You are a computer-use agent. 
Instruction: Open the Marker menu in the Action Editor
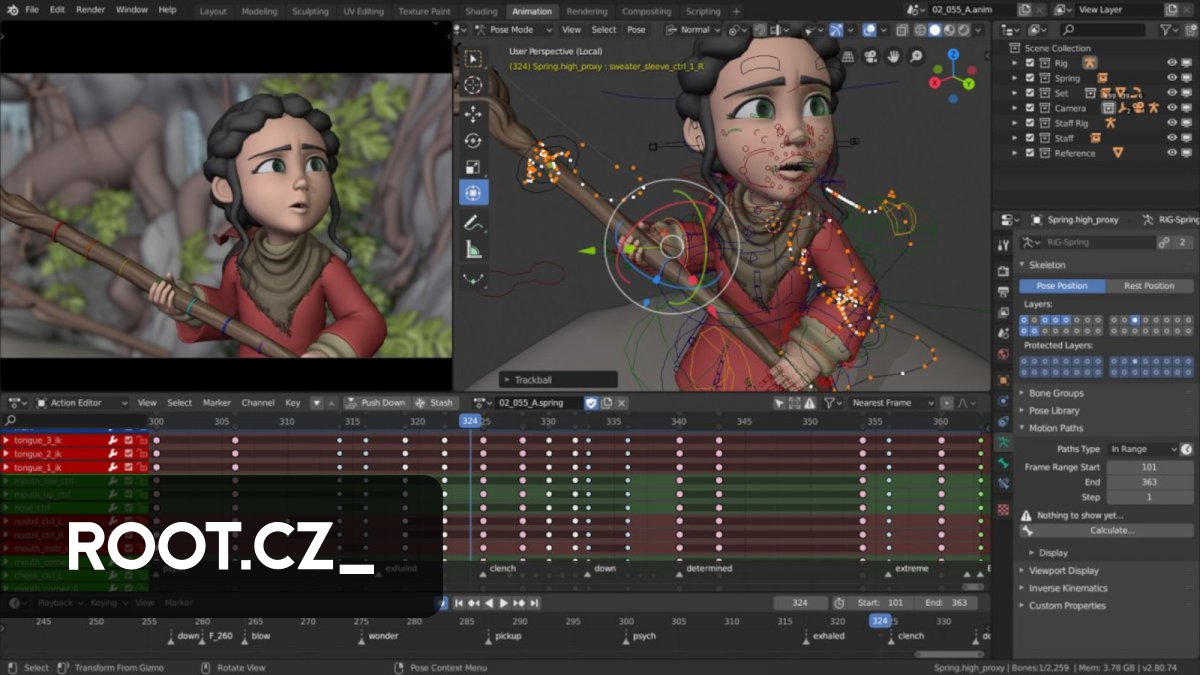coord(217,403)
